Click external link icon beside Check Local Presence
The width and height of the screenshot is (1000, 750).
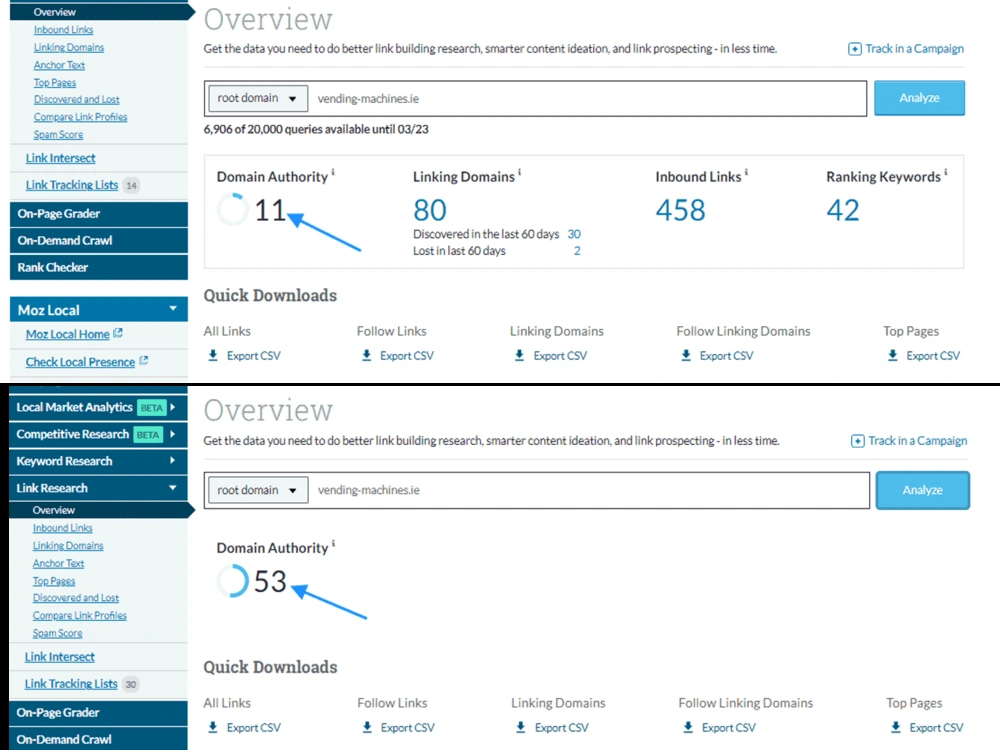(x=143, y=360)
